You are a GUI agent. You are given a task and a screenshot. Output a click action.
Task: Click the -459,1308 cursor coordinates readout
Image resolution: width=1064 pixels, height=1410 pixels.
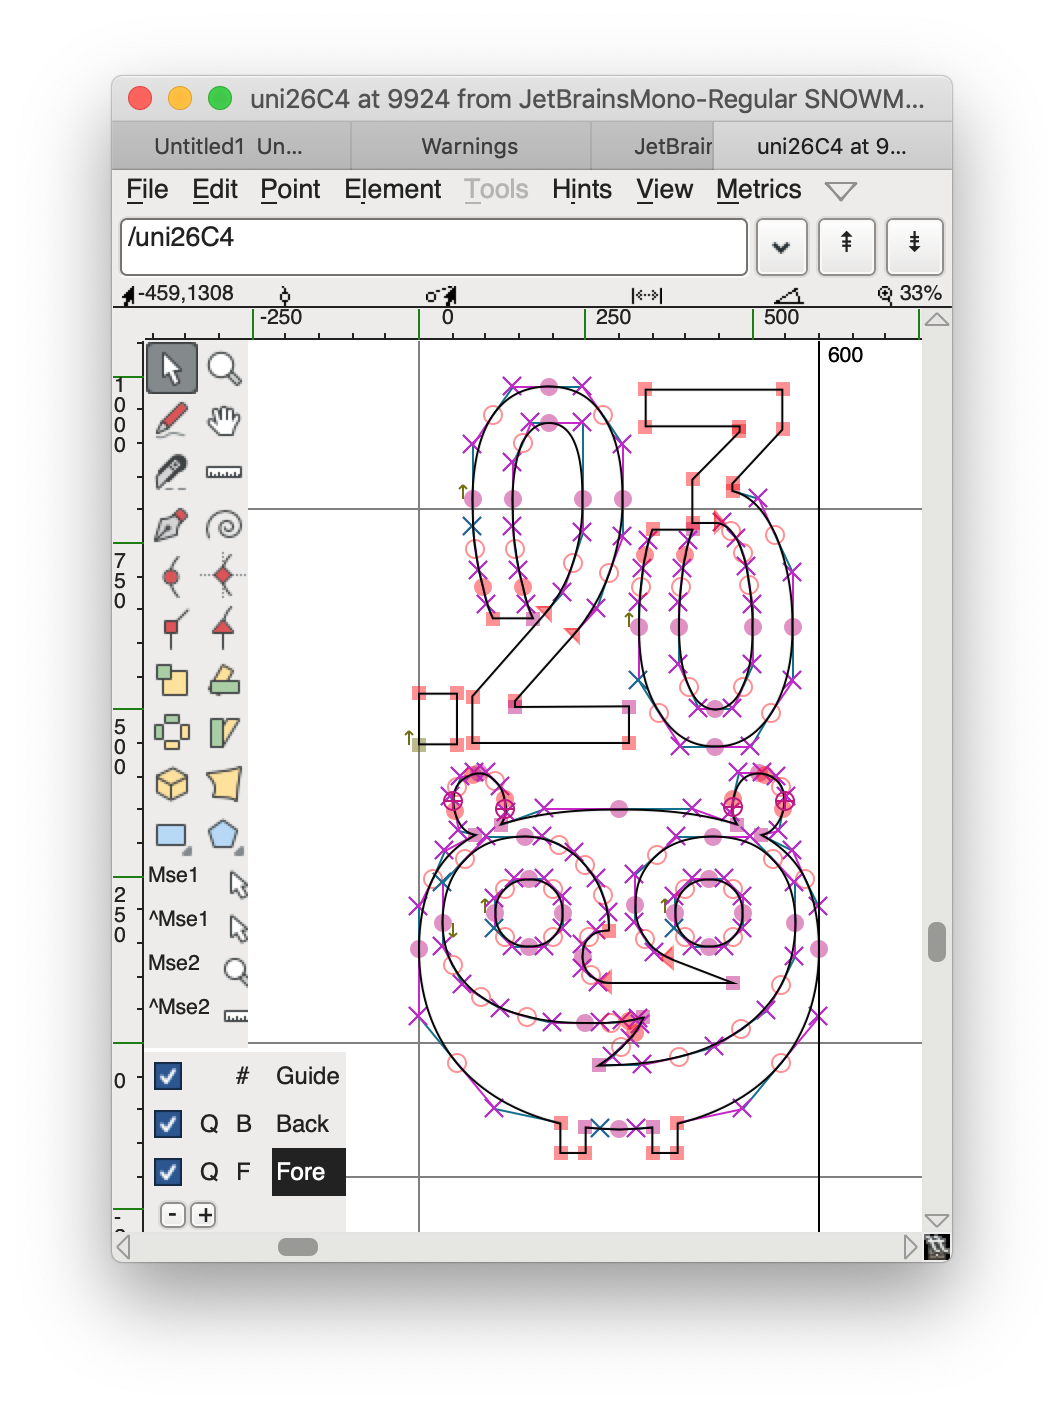[185, 293]
